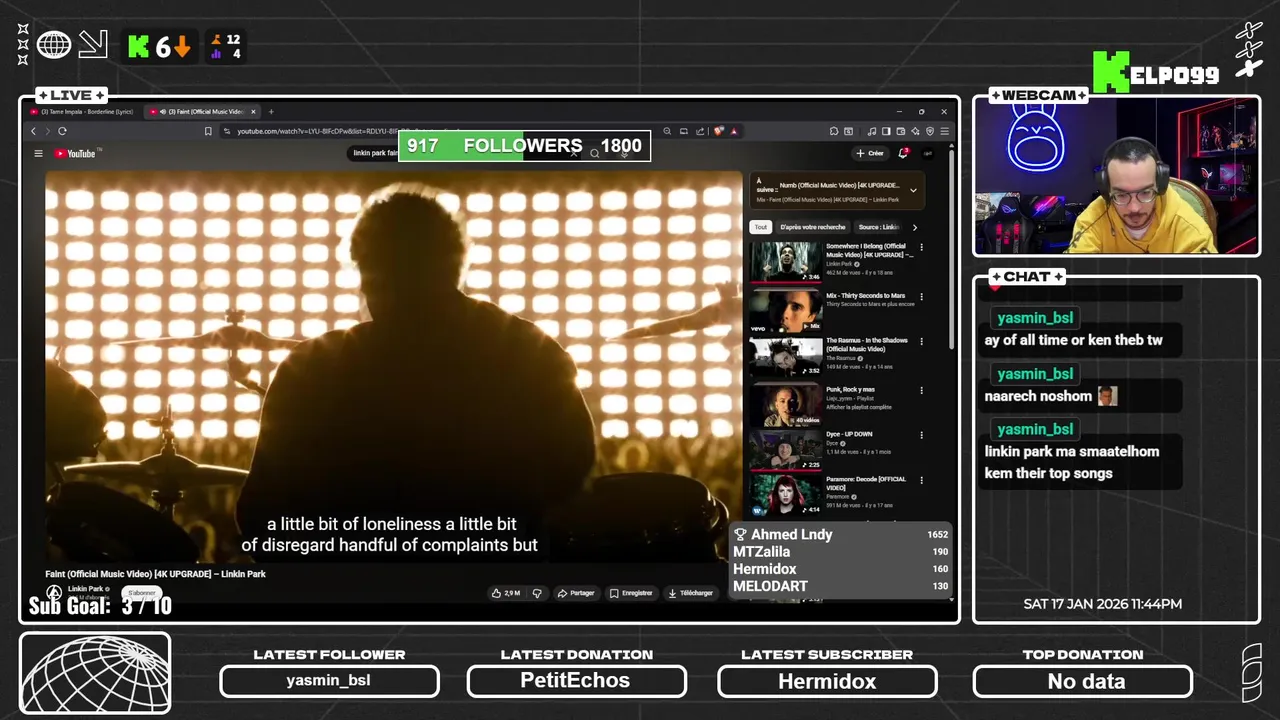
Task: Open Mix - Thirty Seconds to Mars thumbnail
Action: pos(786,311)
